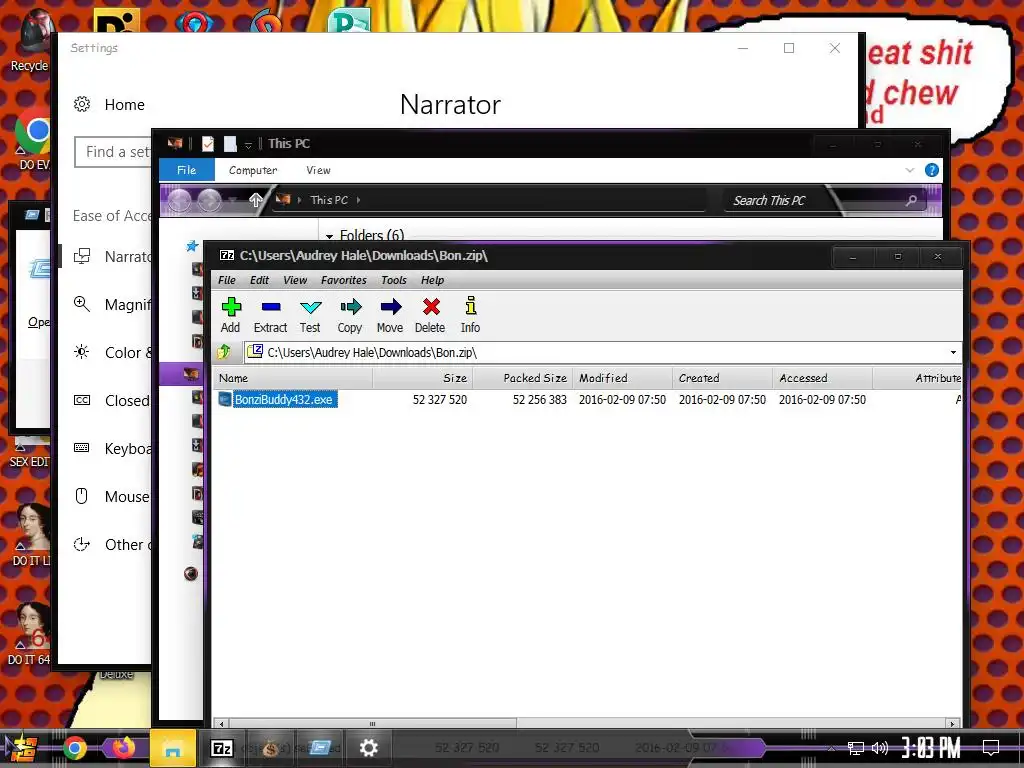1024x768 pixels.
Task: Sort by the Size column header
Action: coord(423,378)
